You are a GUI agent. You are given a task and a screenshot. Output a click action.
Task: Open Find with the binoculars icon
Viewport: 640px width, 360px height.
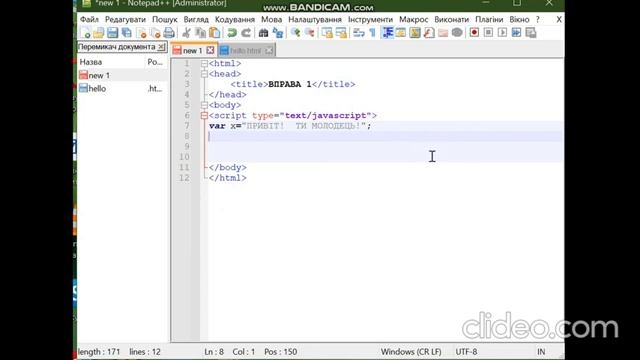[263, 33]
